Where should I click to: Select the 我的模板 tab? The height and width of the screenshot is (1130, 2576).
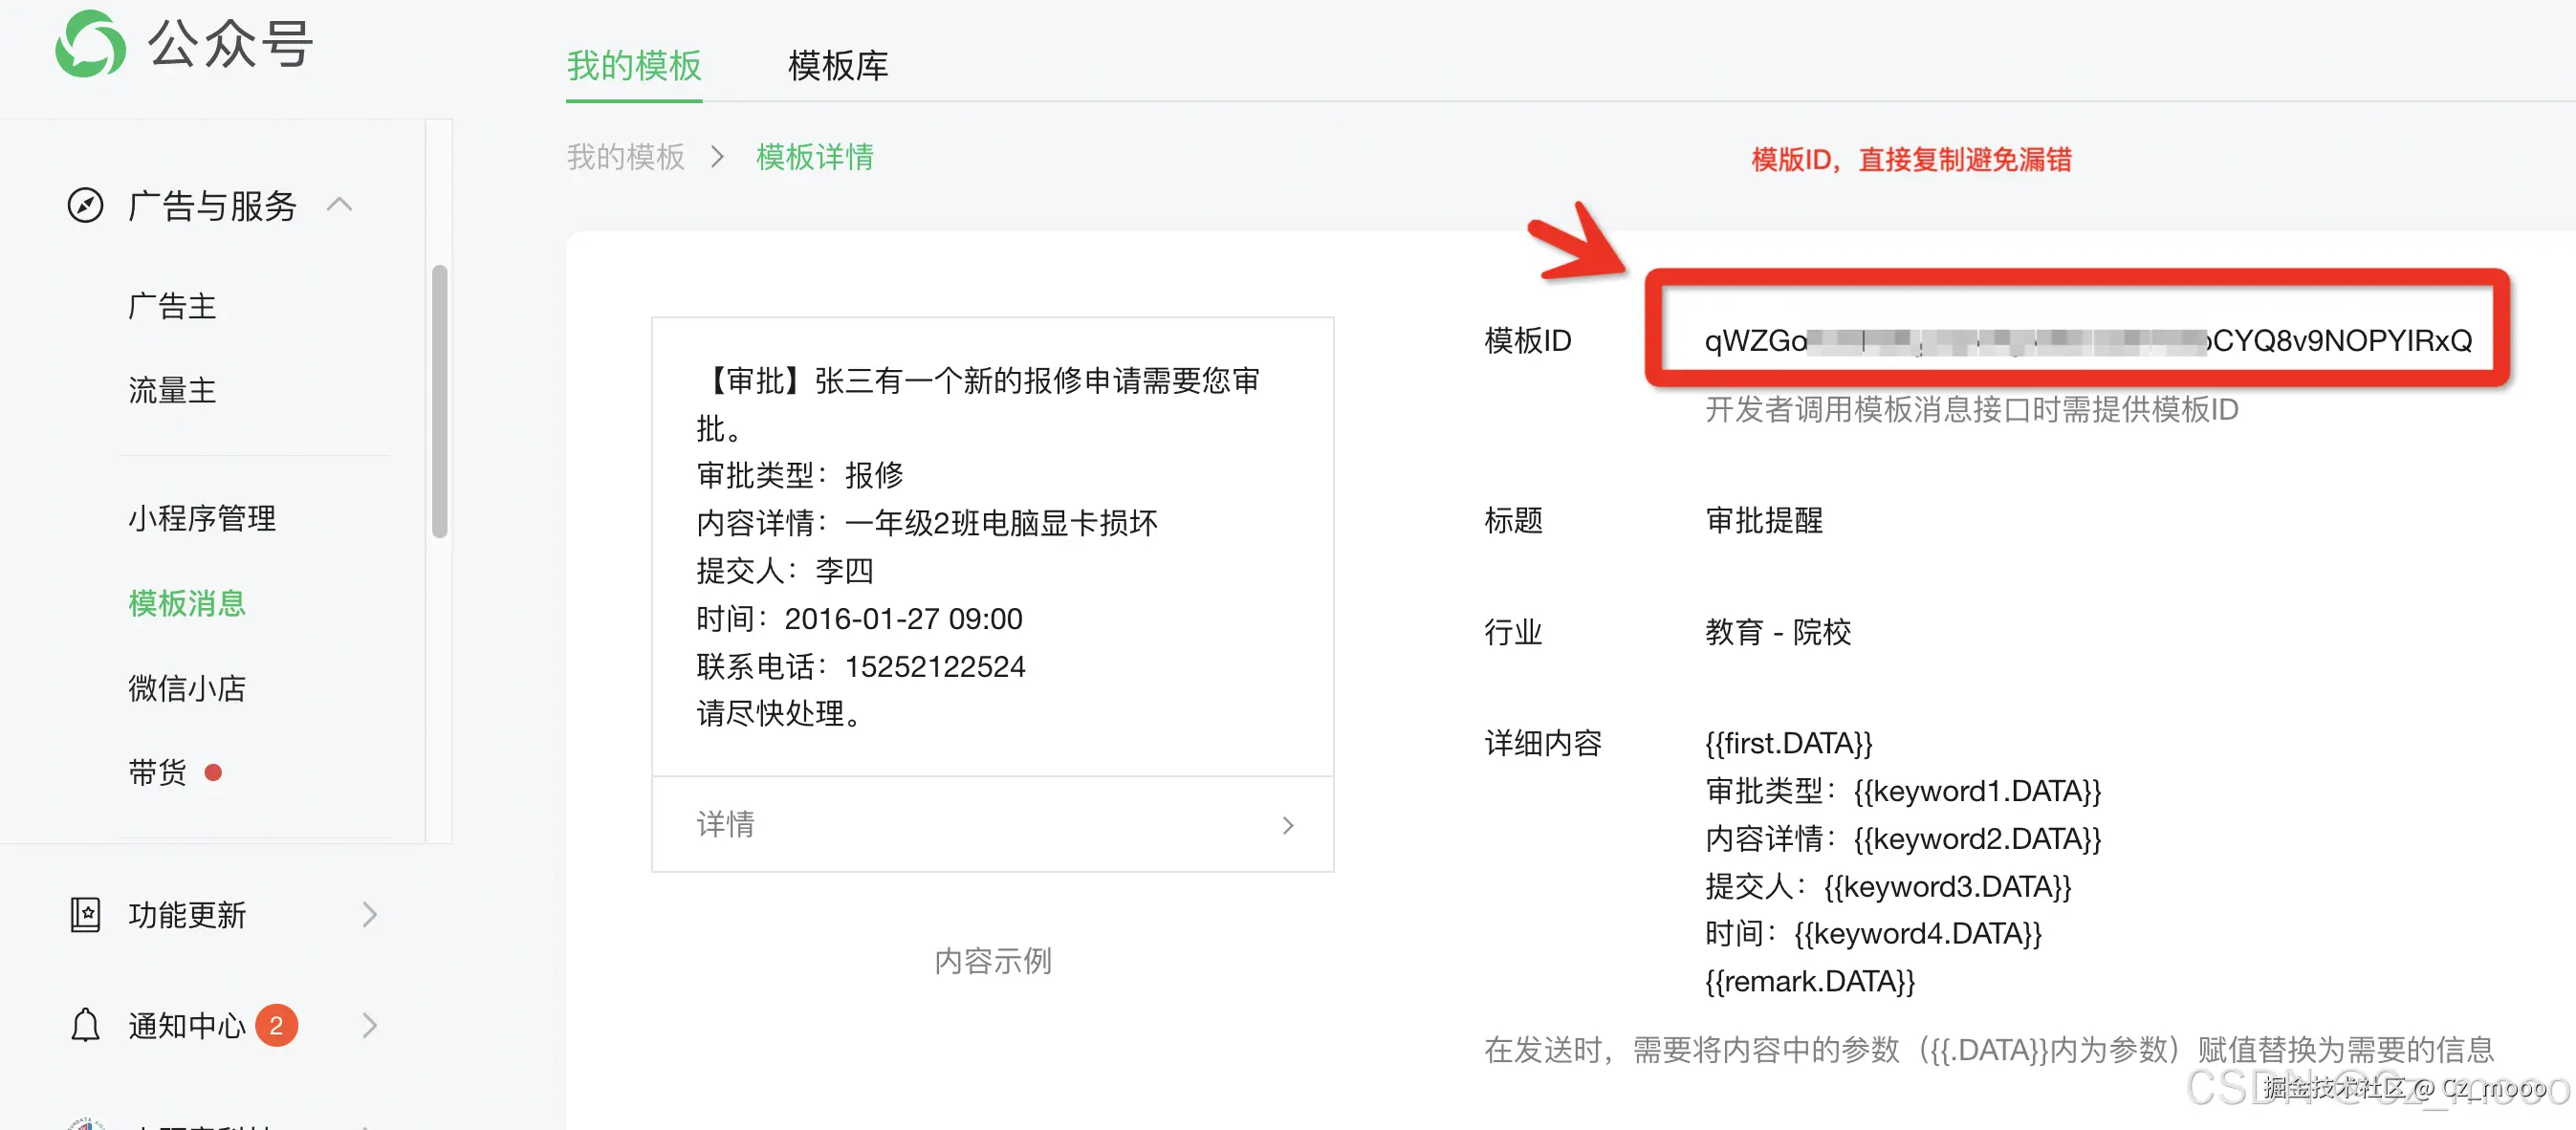(x=634, y=66)
